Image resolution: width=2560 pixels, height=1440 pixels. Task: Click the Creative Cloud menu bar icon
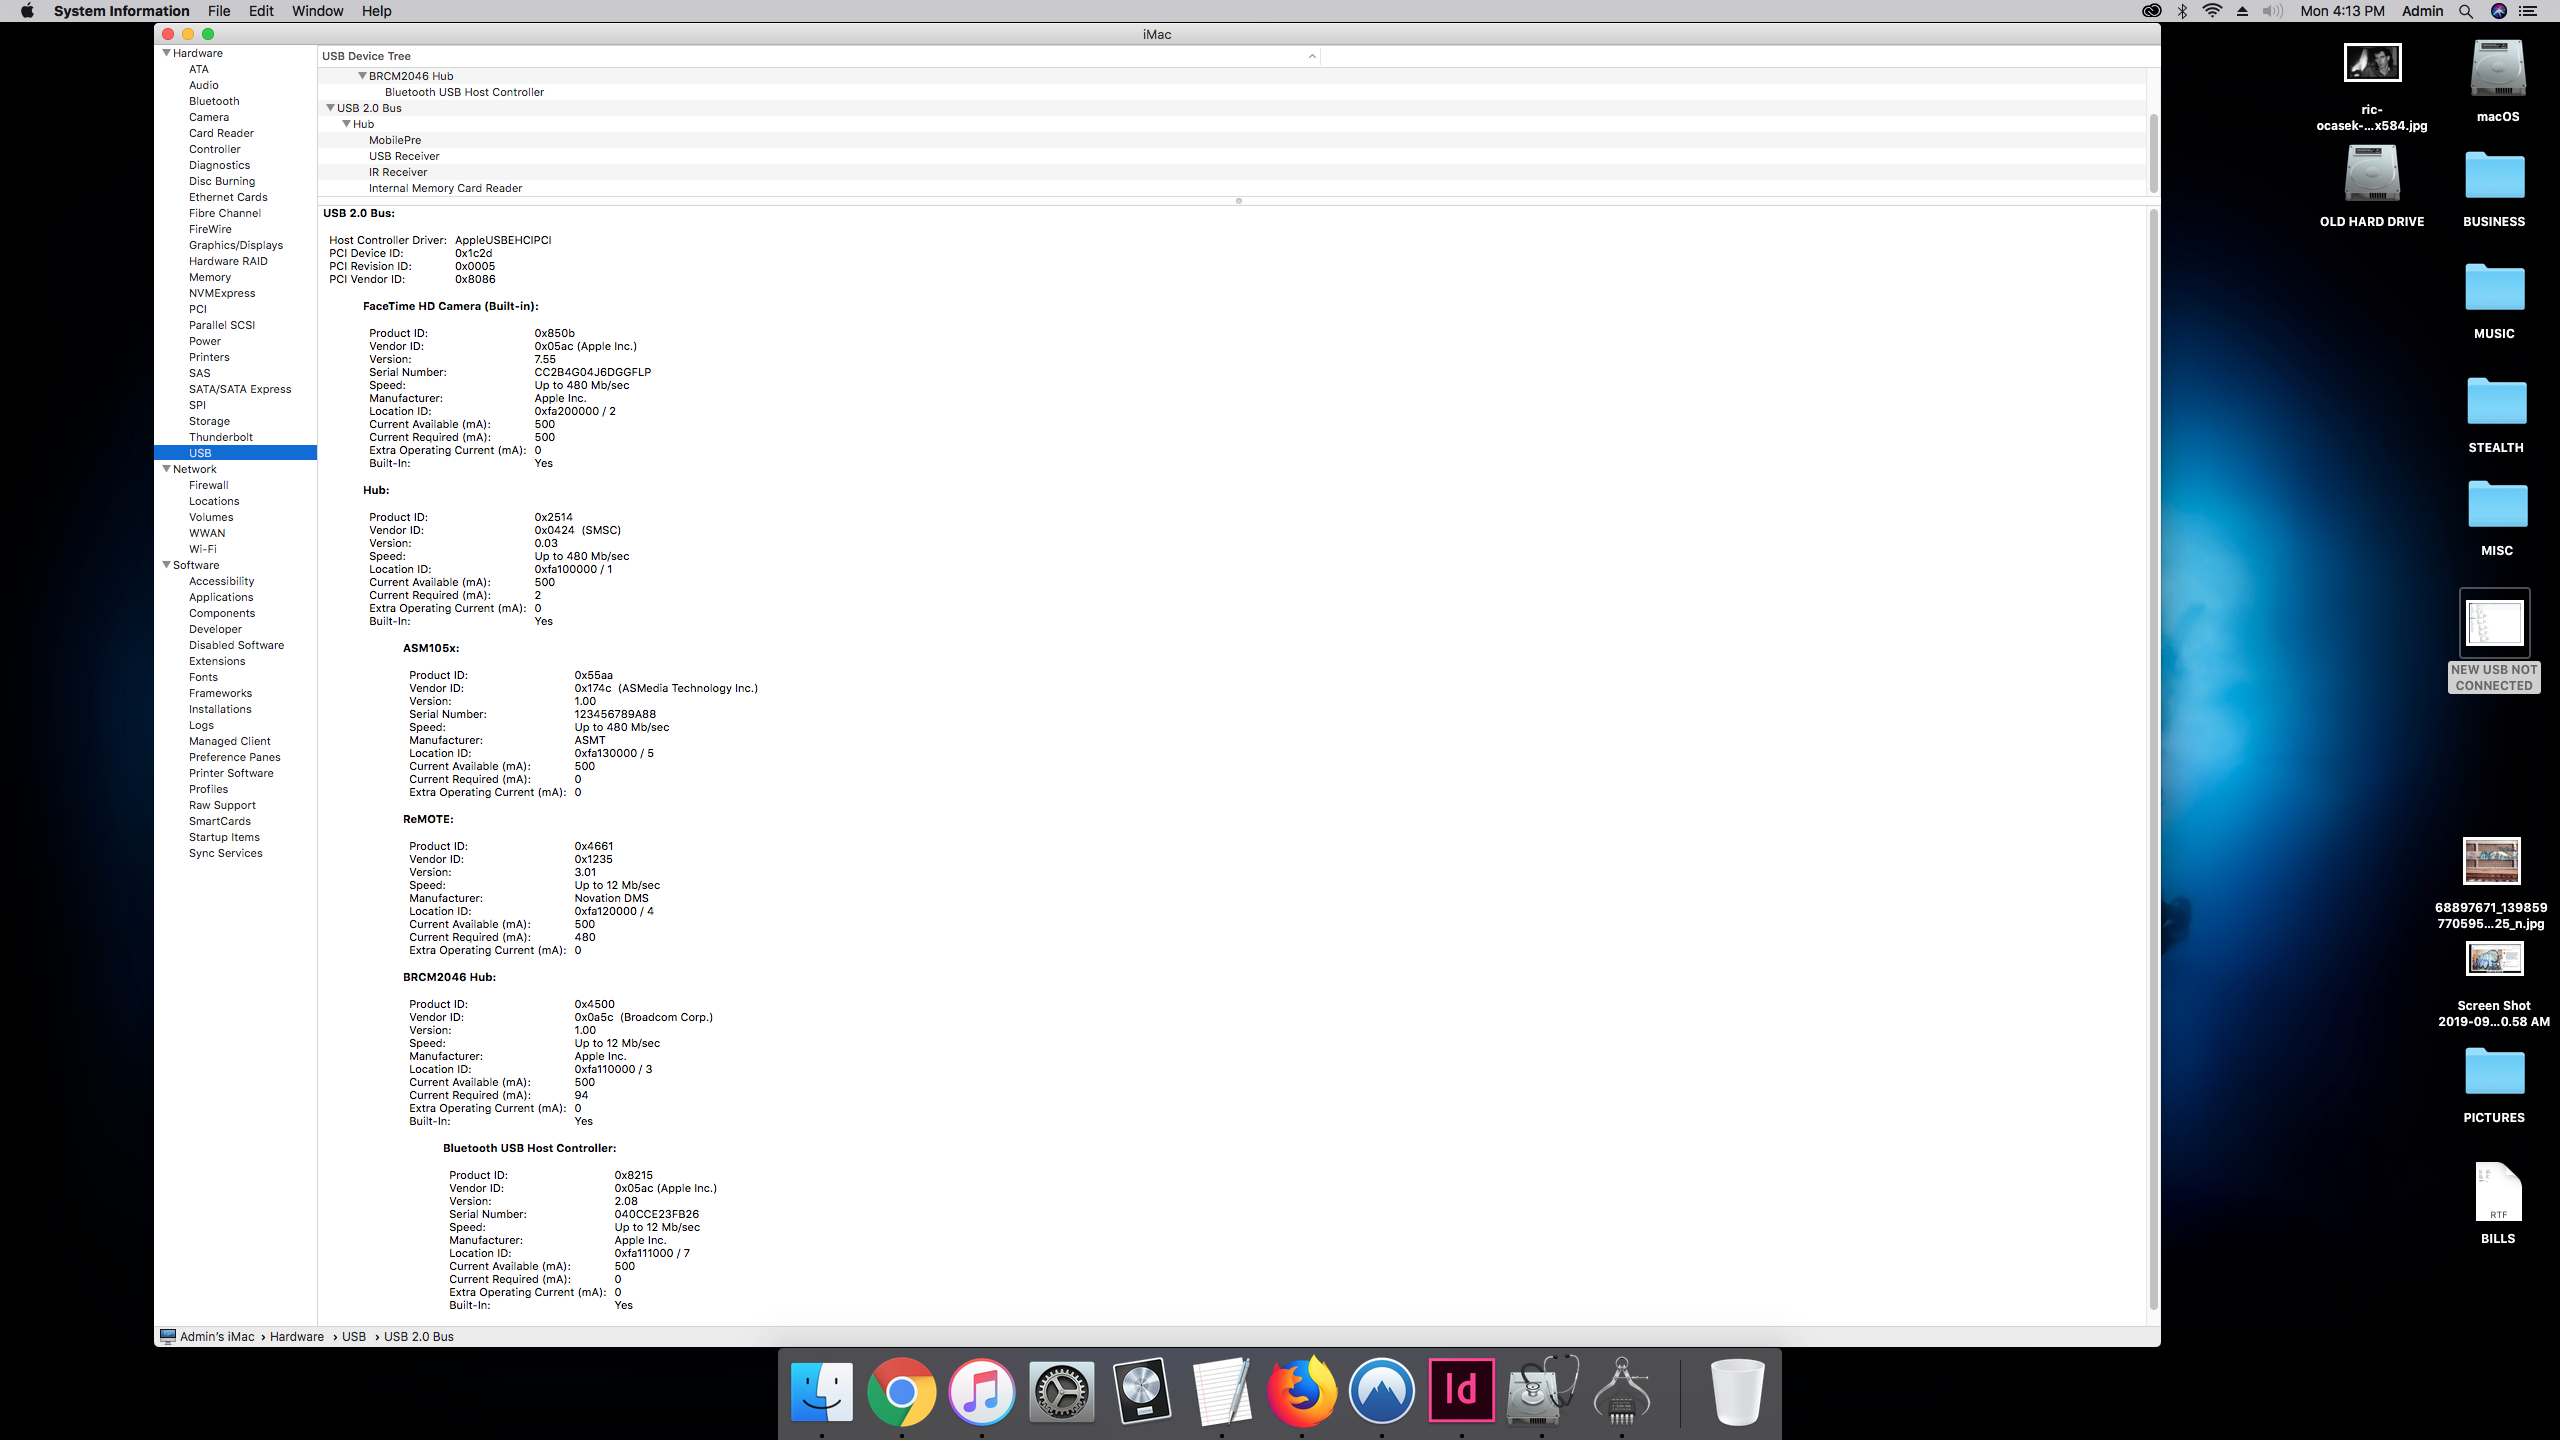(2152, 11)
